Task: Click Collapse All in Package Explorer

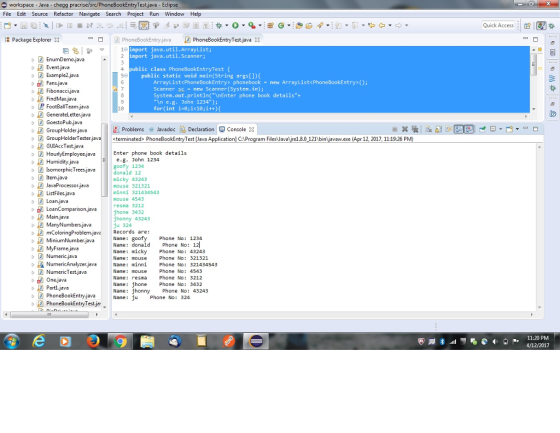Action: (x=66, y=51)
